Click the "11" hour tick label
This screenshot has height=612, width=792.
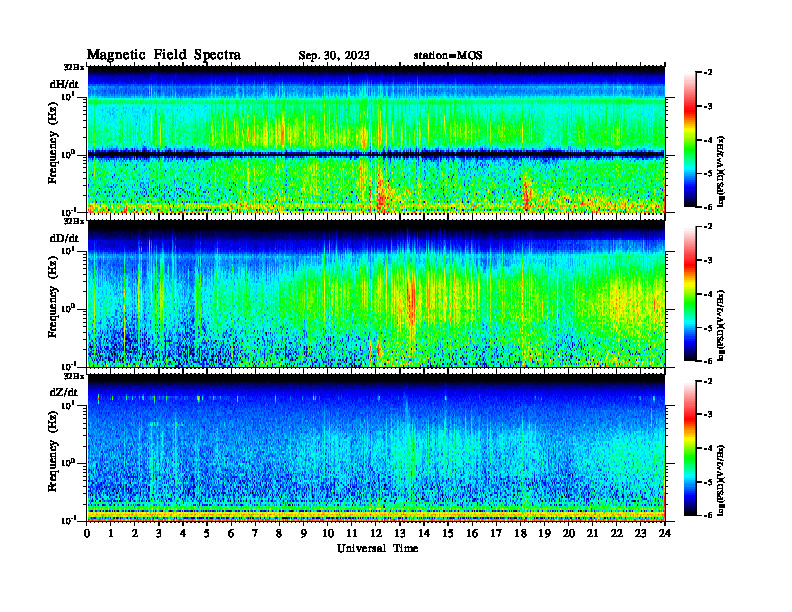coord(352,534)
